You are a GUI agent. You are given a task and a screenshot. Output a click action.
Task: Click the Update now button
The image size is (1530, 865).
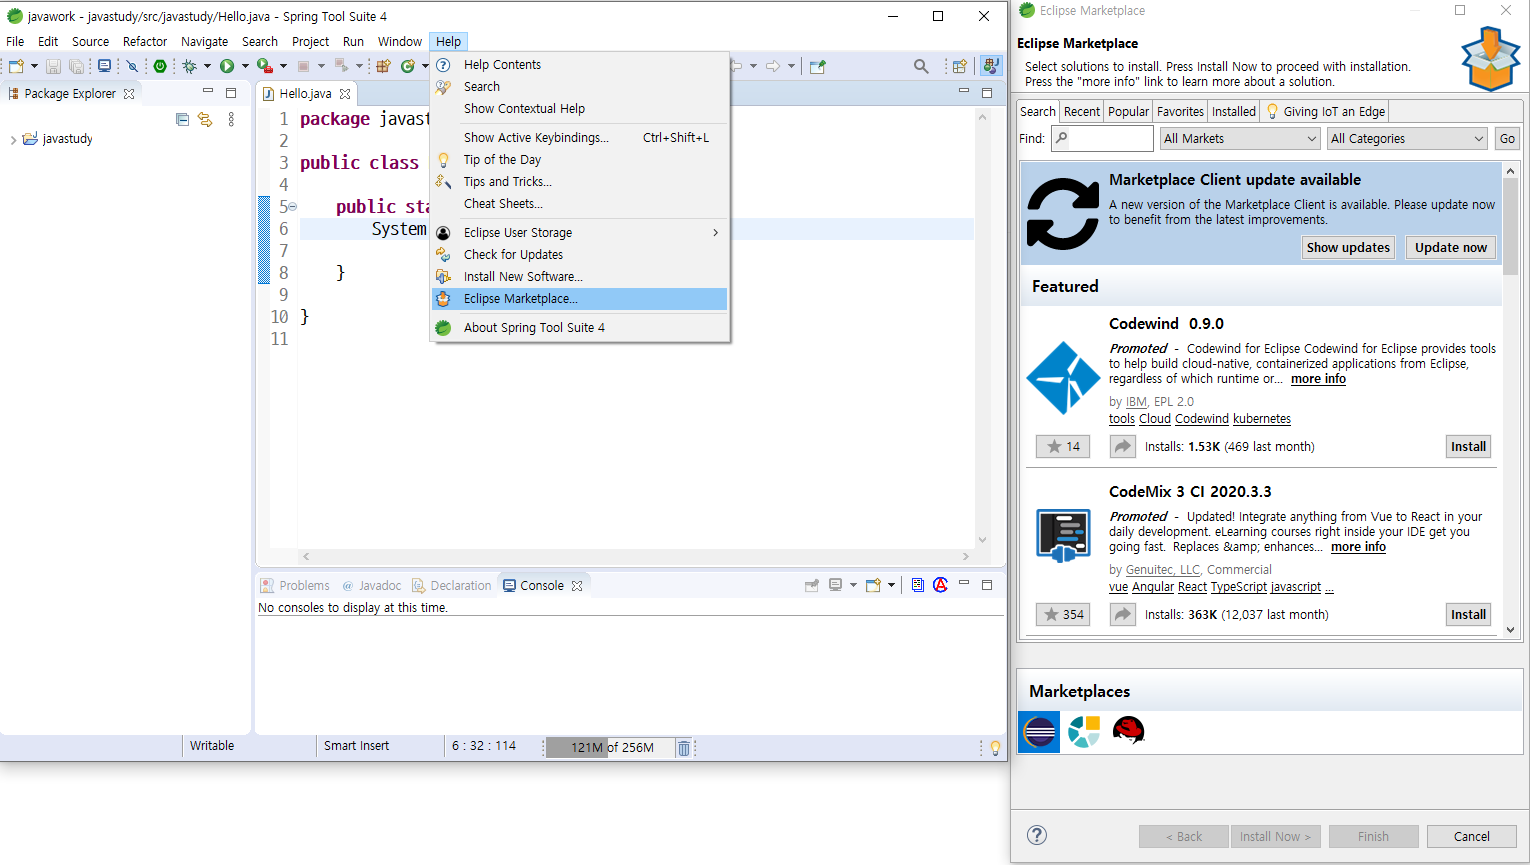coord(1450,248)
